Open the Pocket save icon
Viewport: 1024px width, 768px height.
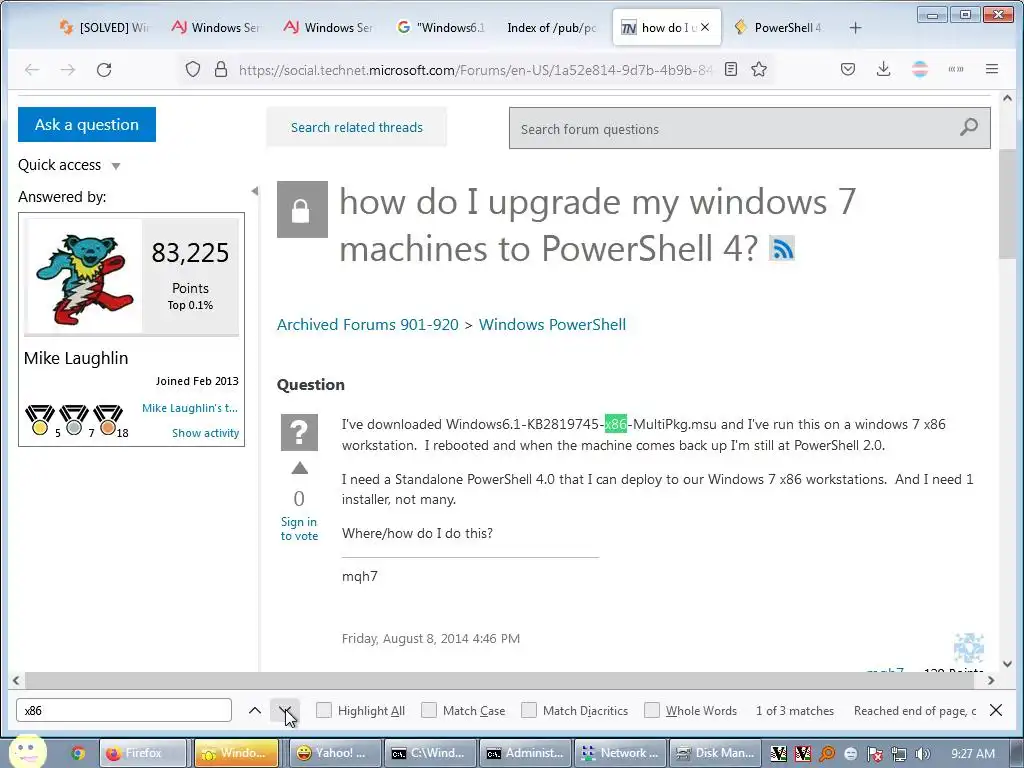click(x=848, y=69)
